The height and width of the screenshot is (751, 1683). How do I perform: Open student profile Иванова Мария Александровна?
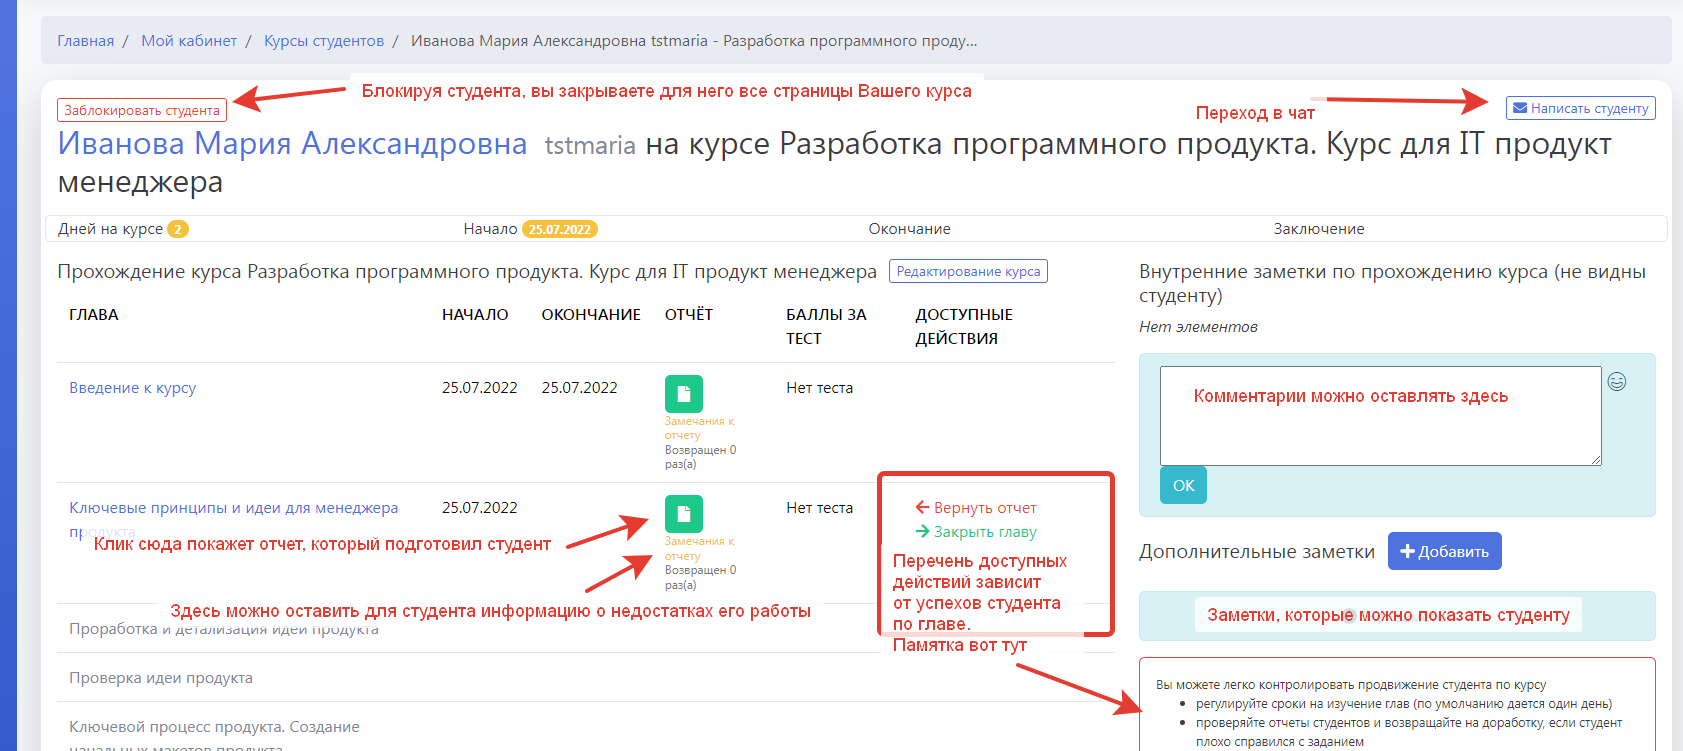point(292,144)
